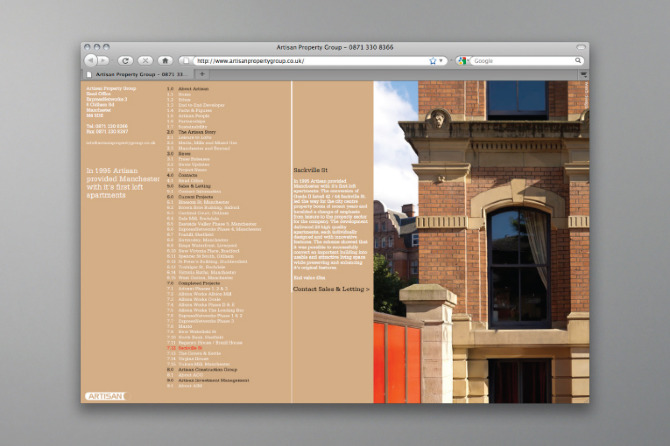Screen dimensions: 670x446
Task: Click the Tel: 0871 330 8366 text
Action: (x=107, y=126)
